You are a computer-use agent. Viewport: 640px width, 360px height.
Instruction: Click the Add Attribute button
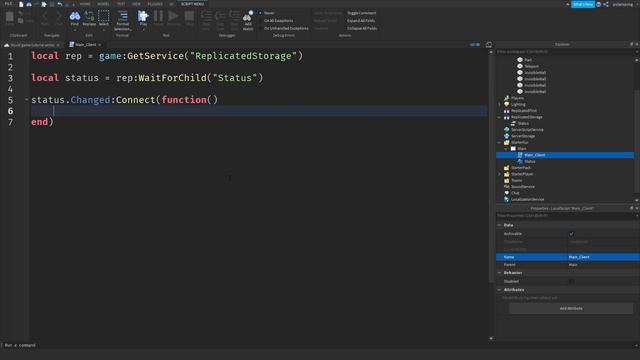coord(571,309)
